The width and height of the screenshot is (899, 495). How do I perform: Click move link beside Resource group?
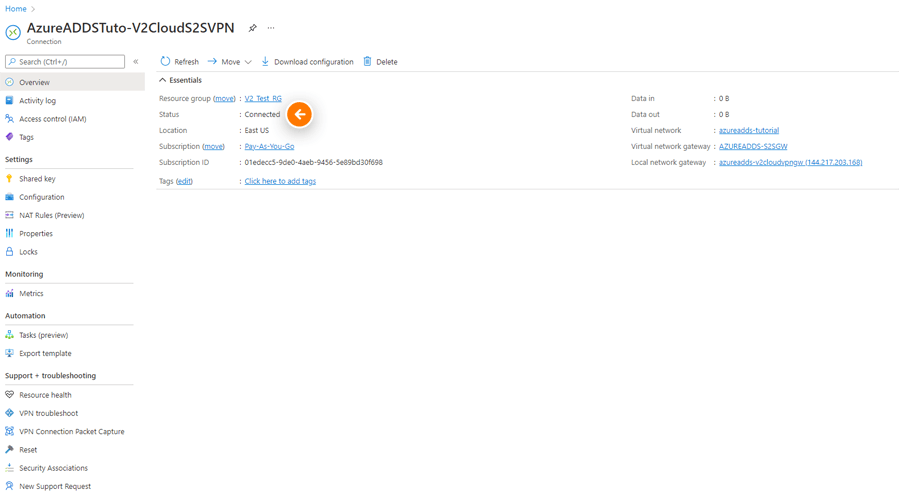click(224, 99)
